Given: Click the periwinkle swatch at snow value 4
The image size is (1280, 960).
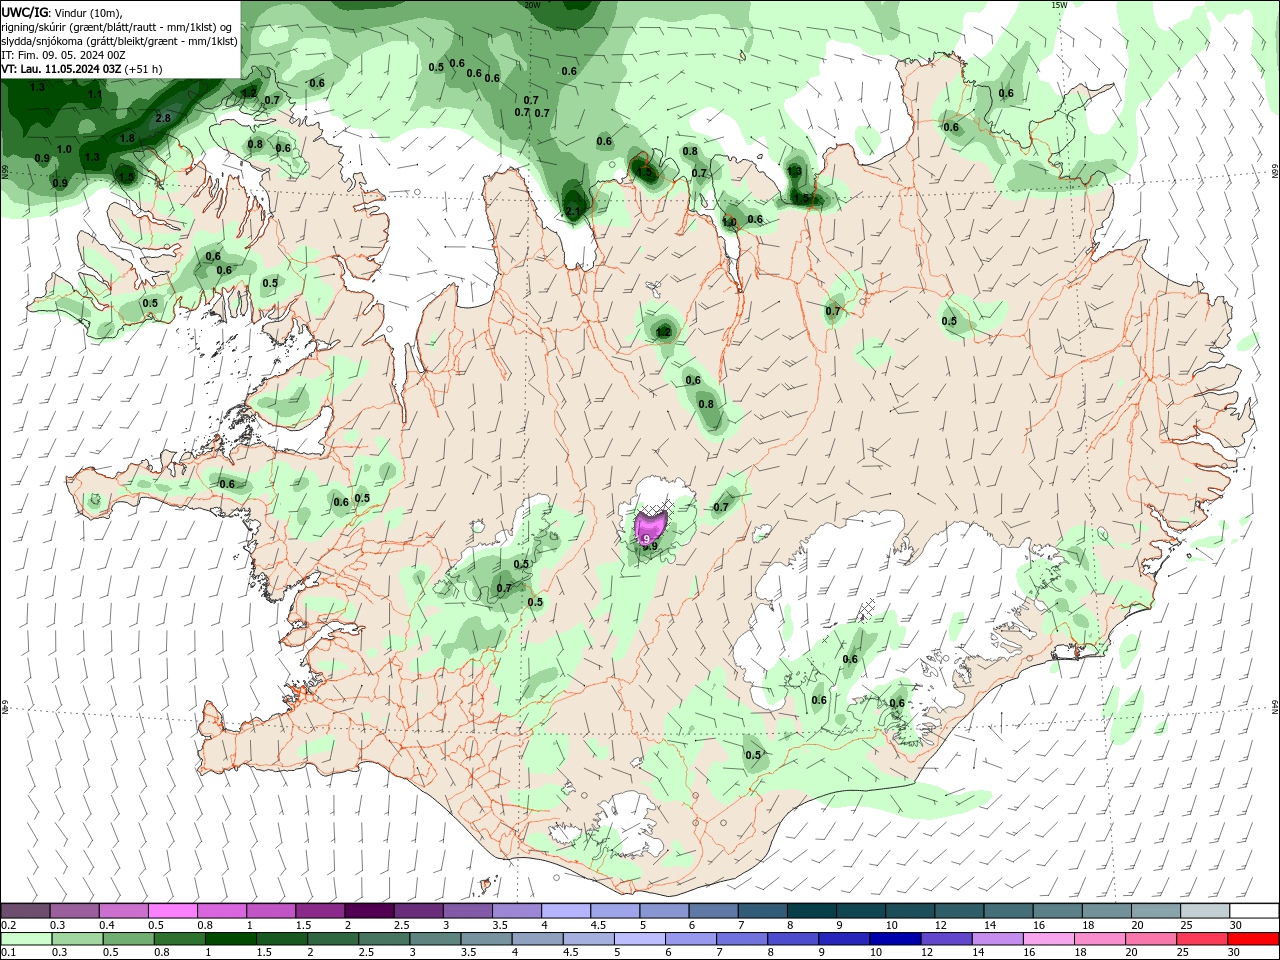Looking at the screenshot, I should tap(566, 911).
